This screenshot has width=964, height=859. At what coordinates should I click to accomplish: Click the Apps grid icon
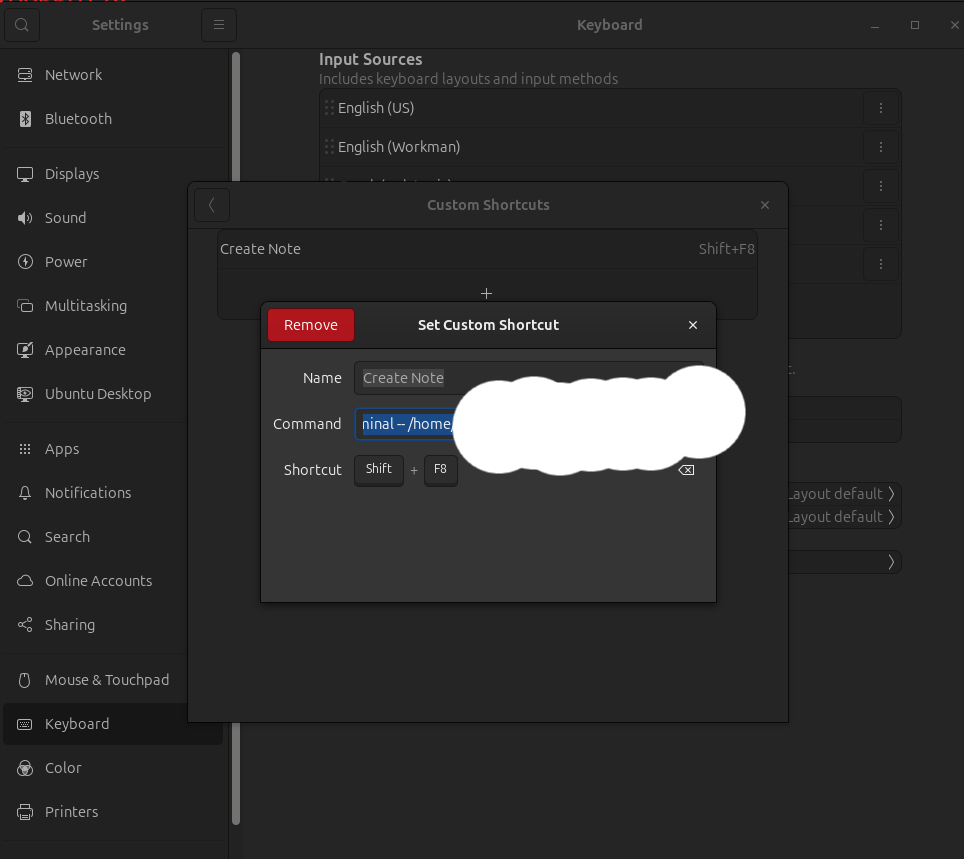(25, 449)
